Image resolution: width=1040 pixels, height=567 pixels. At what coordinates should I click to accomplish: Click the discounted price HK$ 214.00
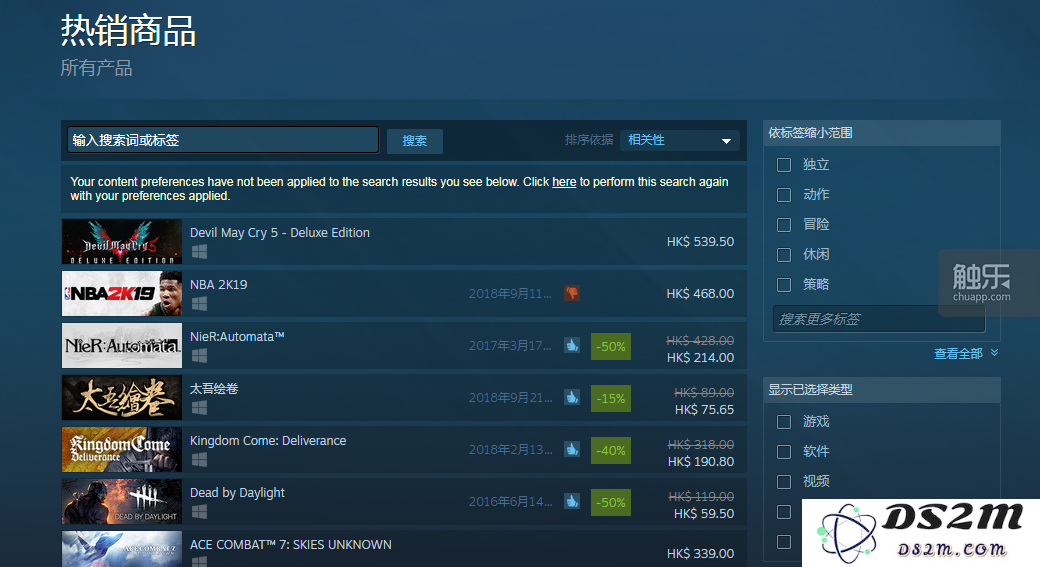point(700,357)
